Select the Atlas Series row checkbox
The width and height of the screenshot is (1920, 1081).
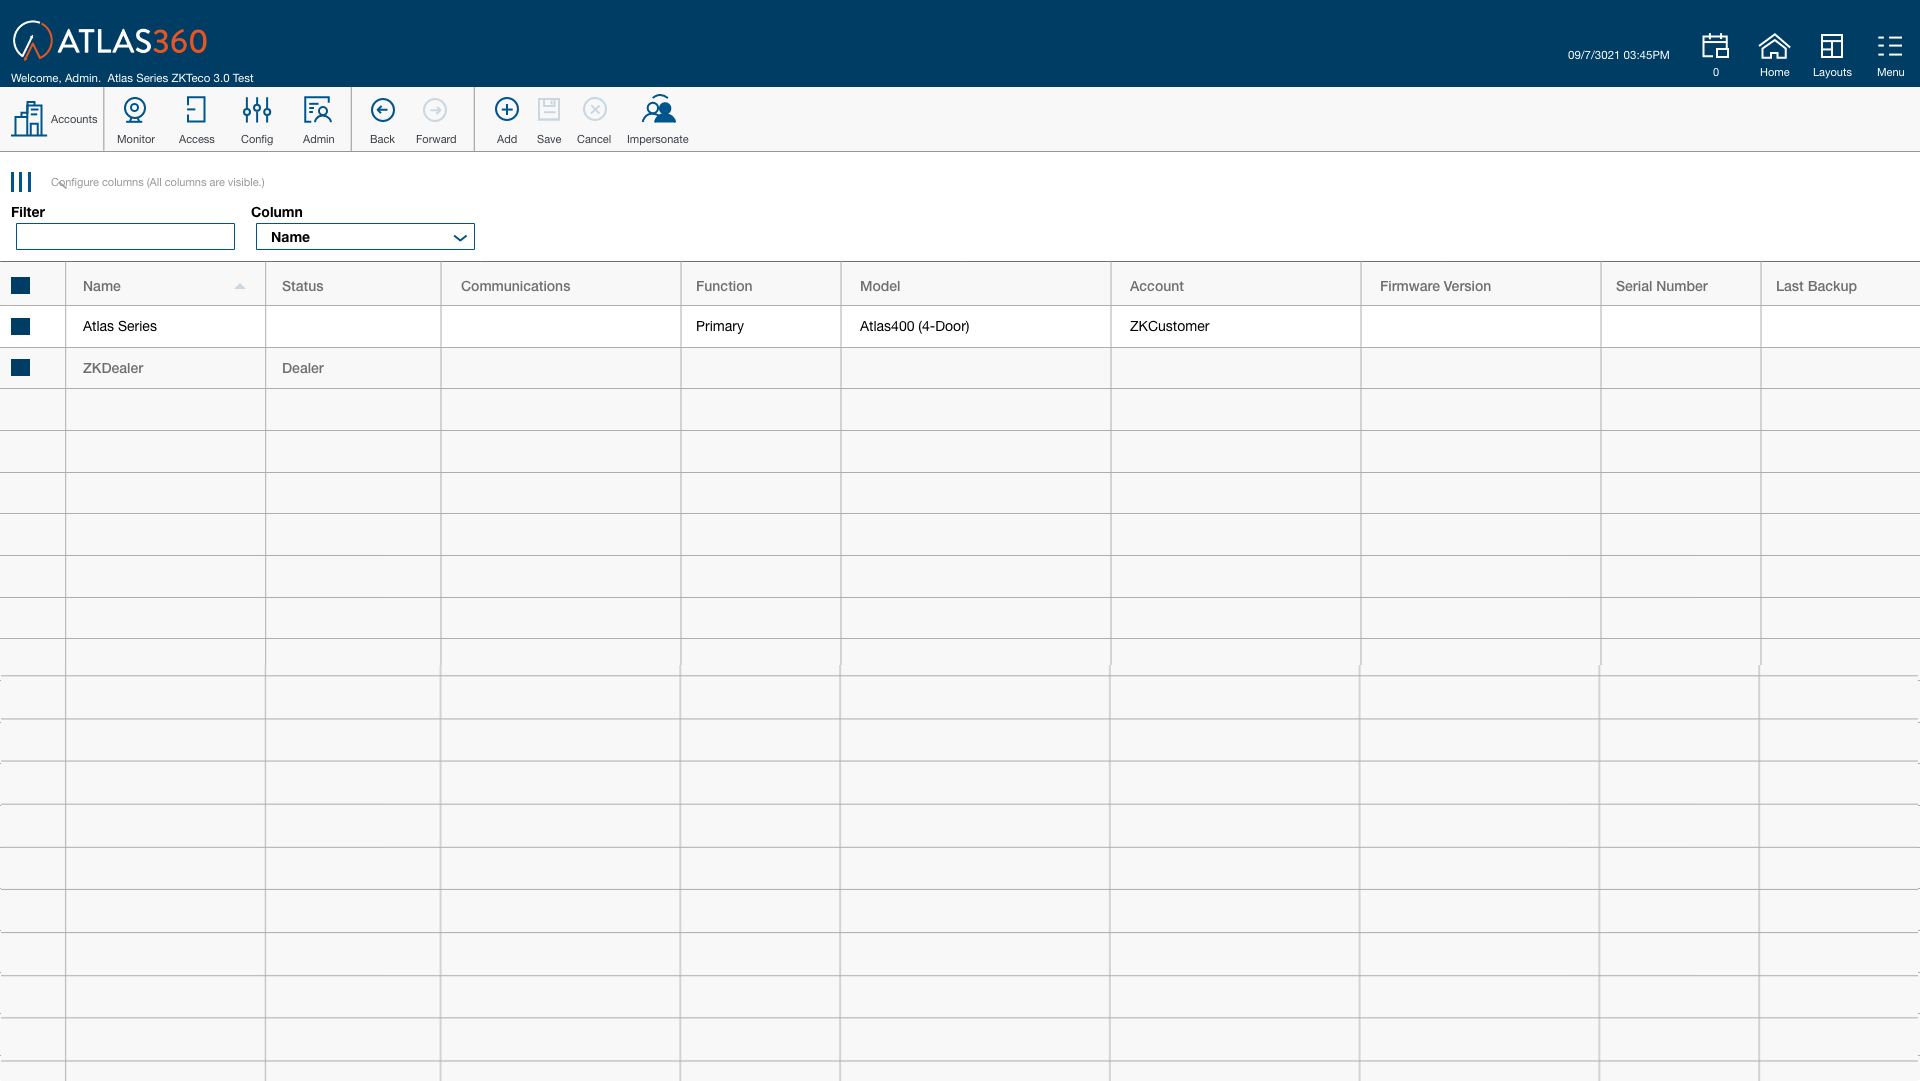pos(21,326)
